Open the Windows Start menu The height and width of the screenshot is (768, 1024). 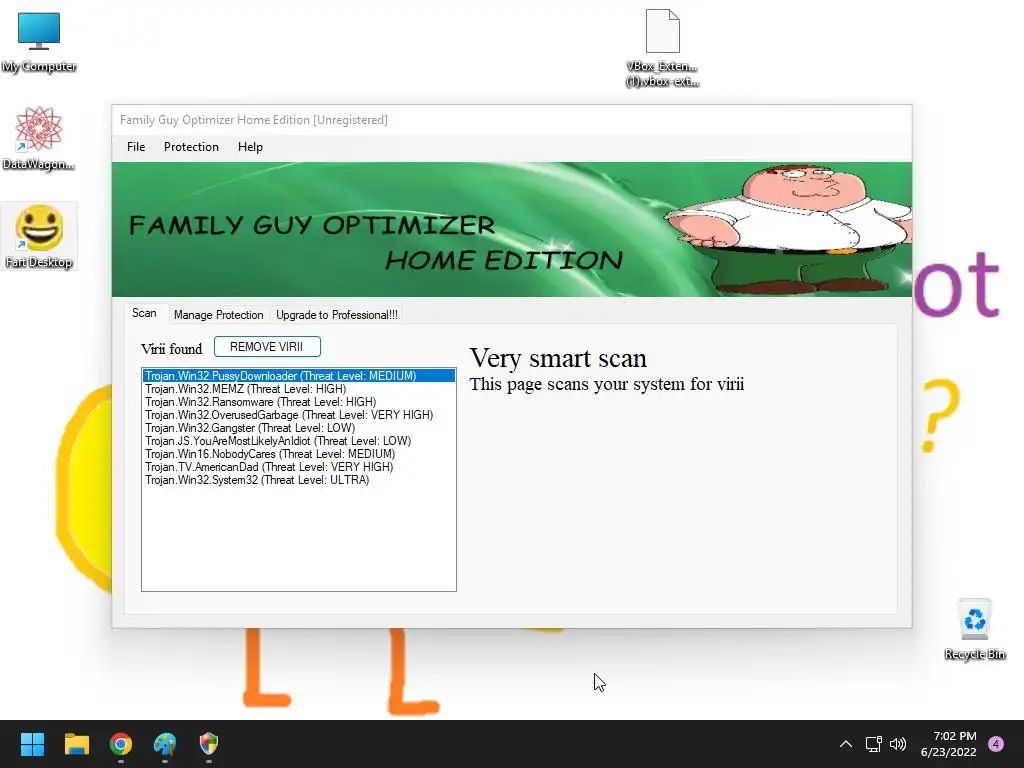[32, 744]
